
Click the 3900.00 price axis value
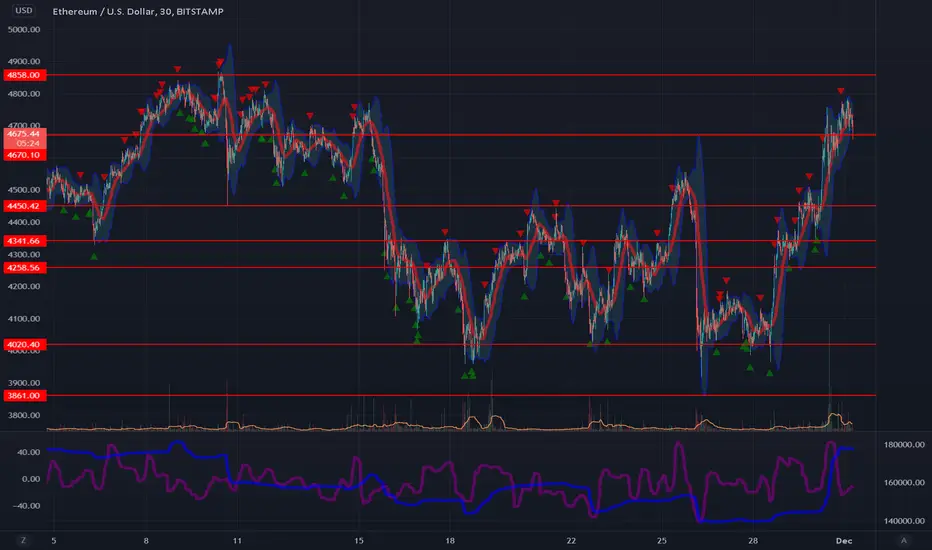[x=24, y=382]
